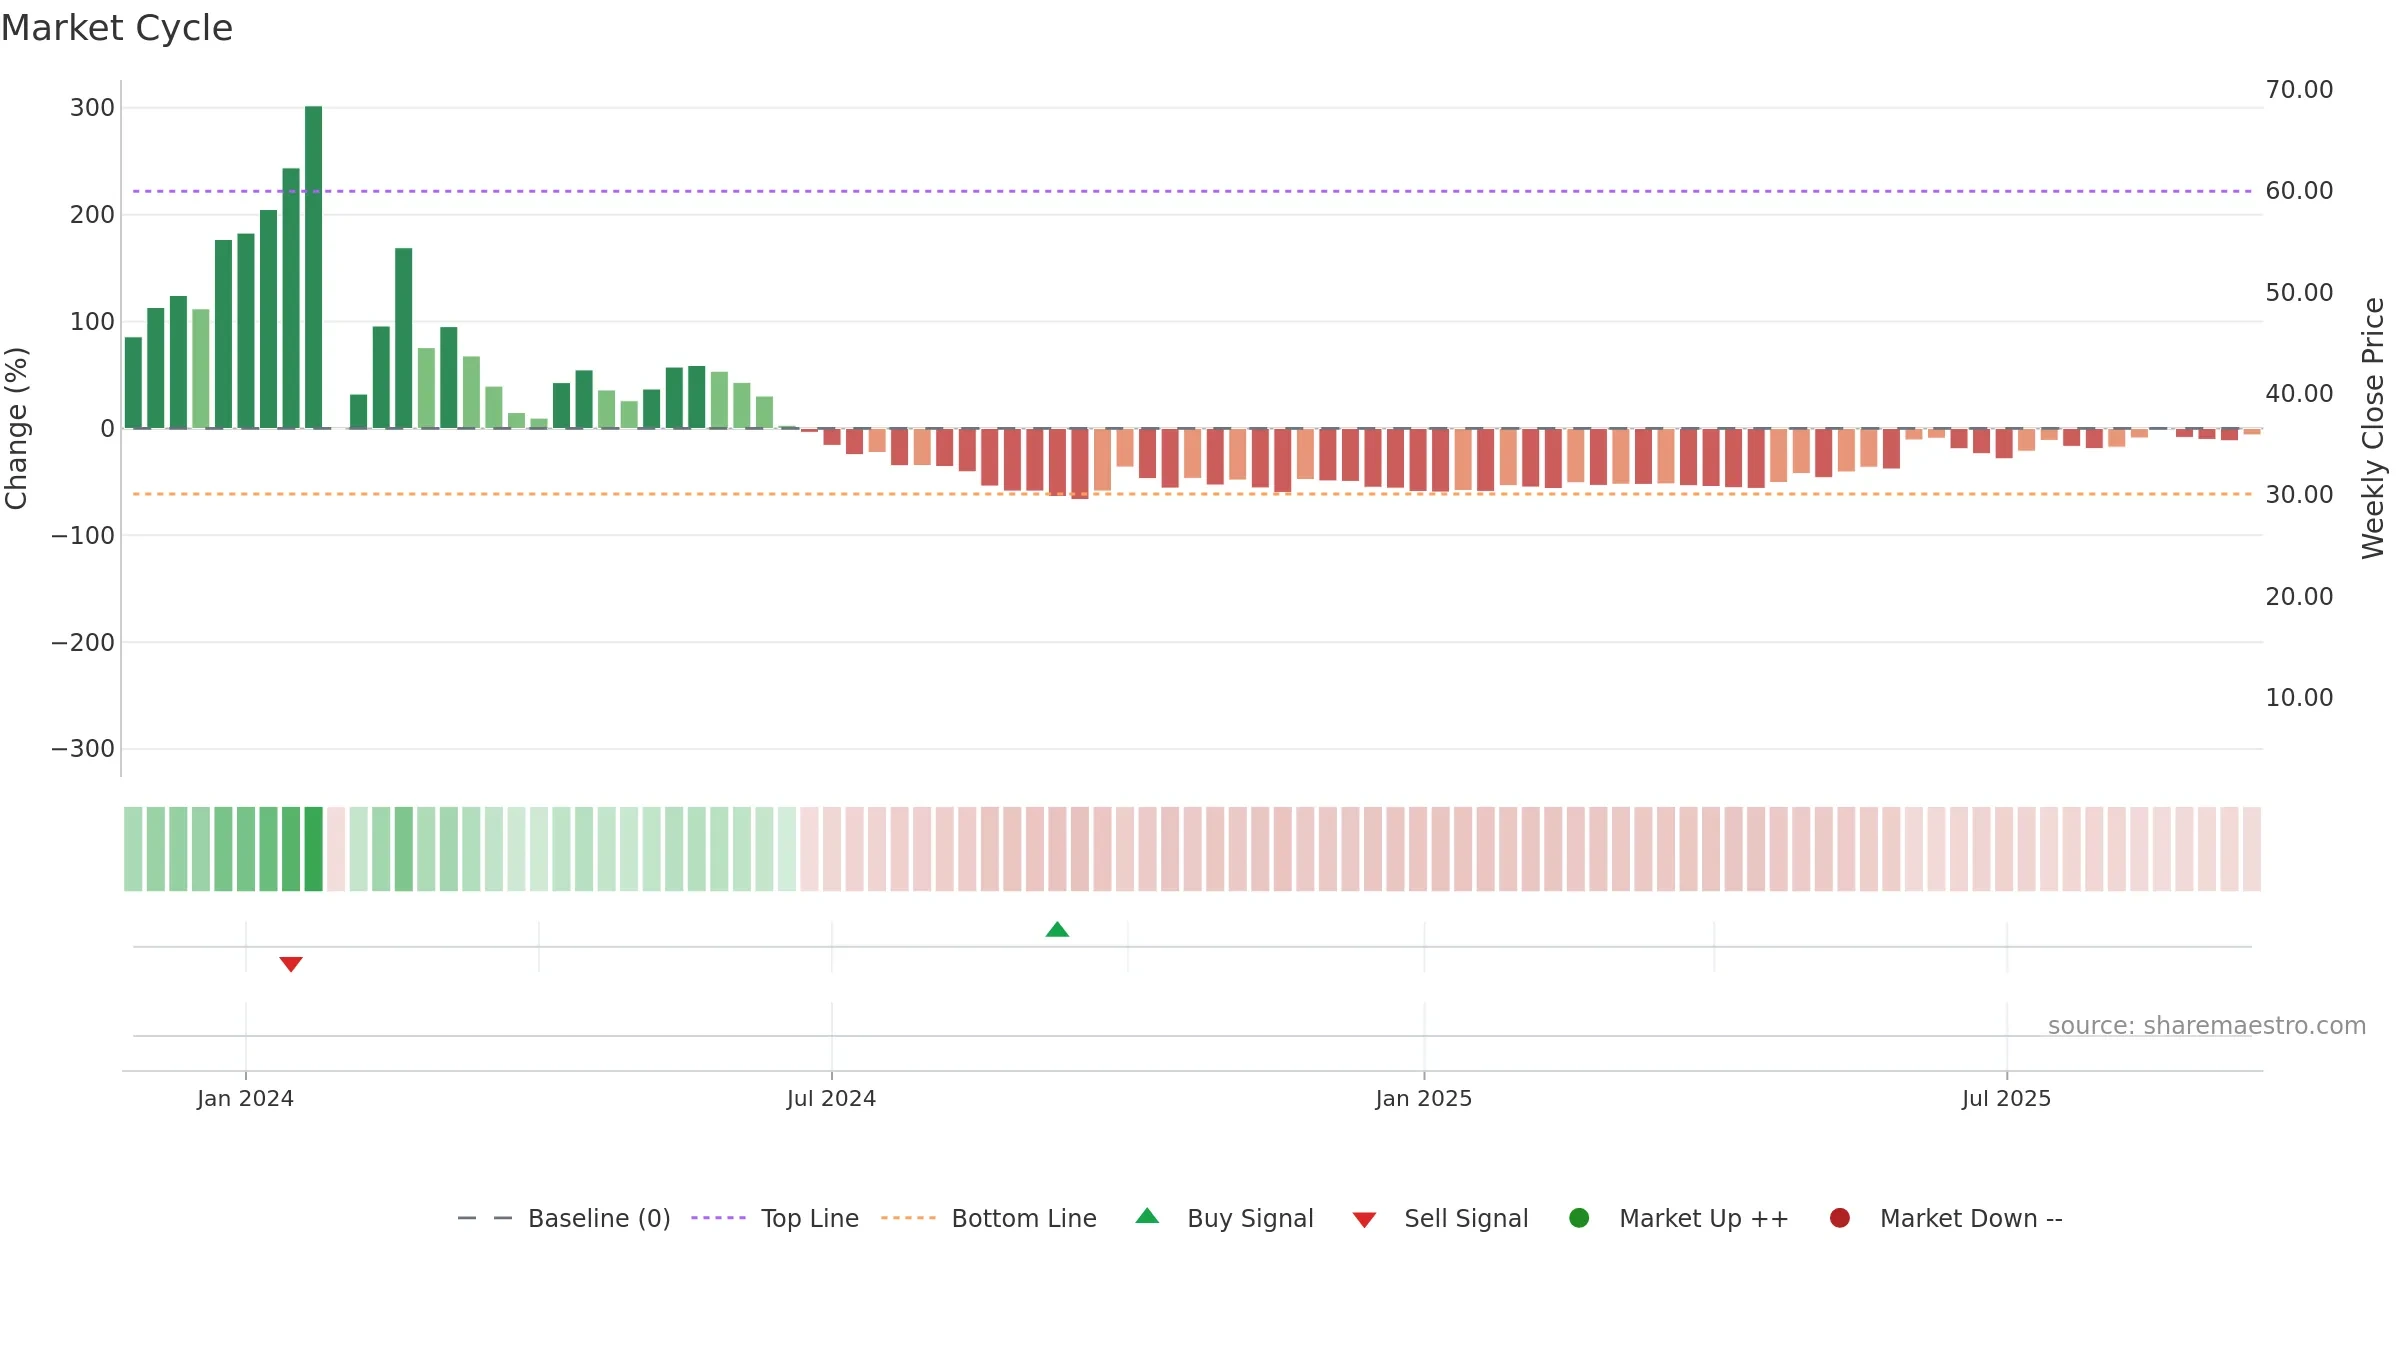Screen dimensions: 2400x1350
Task: Click the tallest green bar reaching 300
Action: coord(313,267)
